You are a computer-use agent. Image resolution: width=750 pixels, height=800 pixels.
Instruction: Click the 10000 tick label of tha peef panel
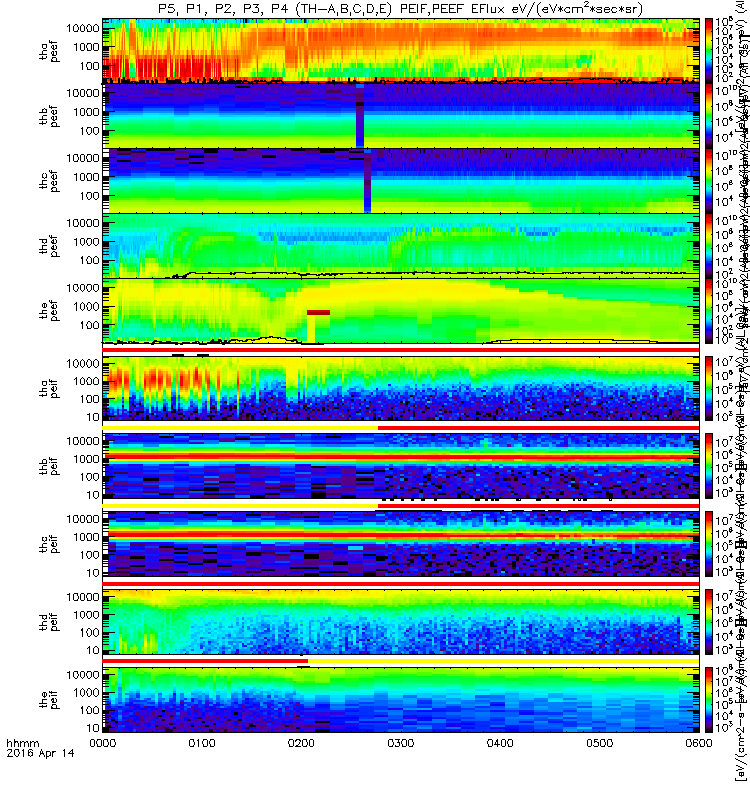click(83, 29)
